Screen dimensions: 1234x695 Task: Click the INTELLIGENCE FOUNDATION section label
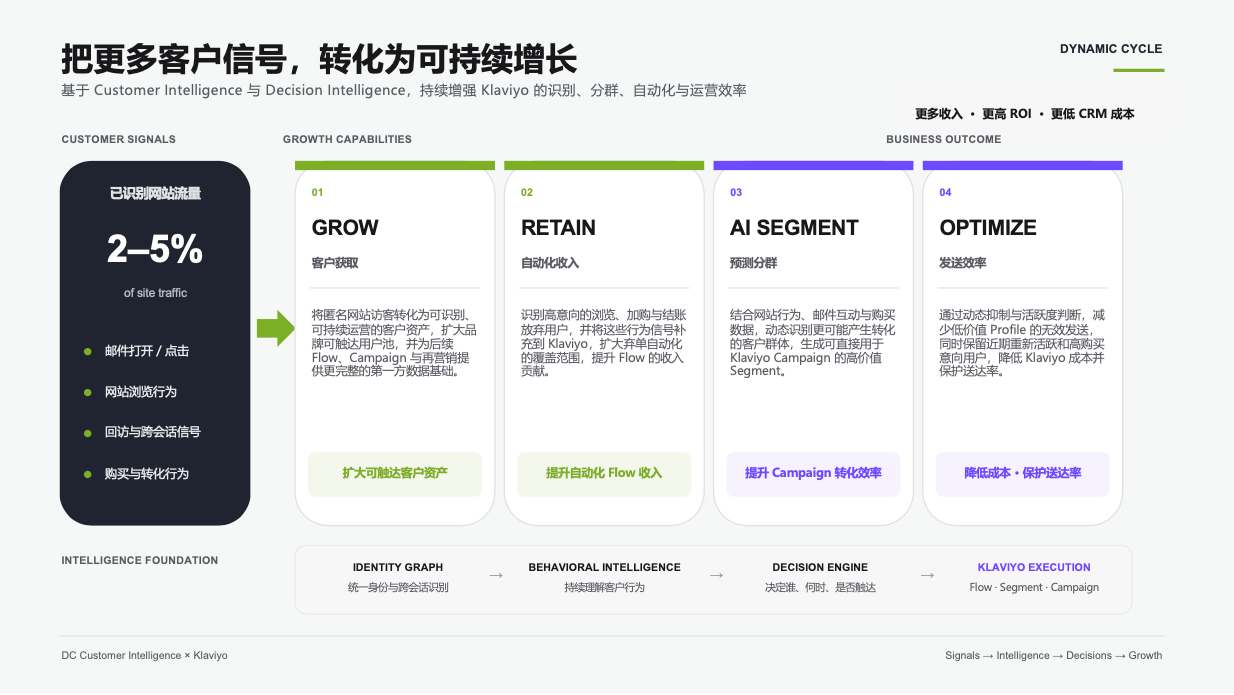point(139,560)
